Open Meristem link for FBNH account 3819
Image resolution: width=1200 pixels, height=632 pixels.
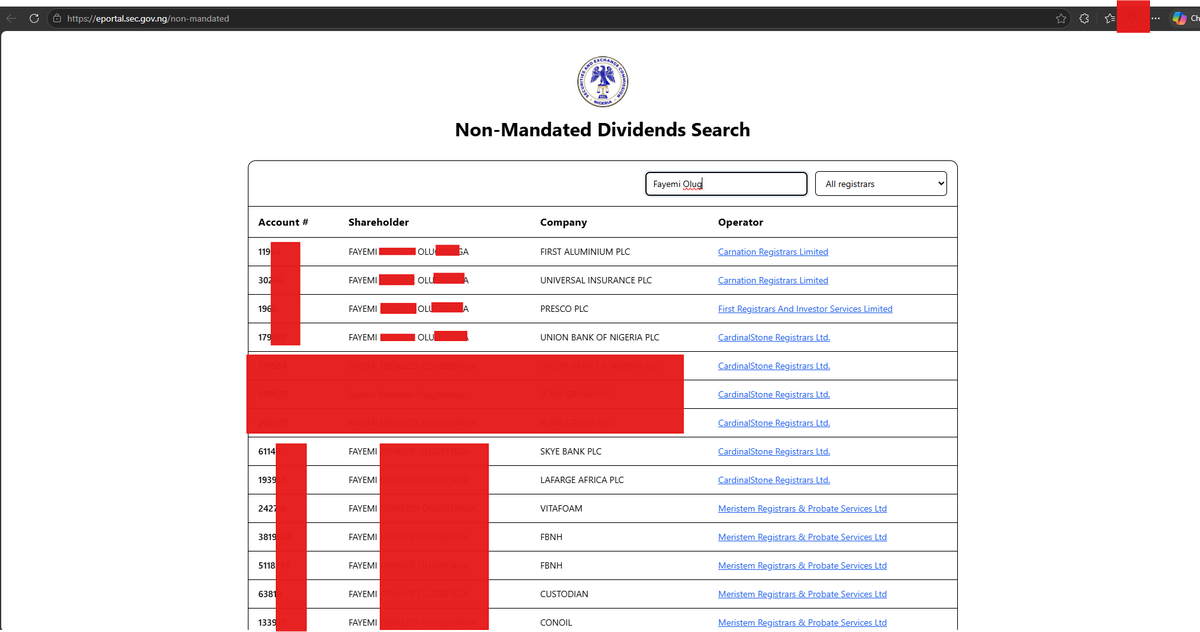(802, 537)
